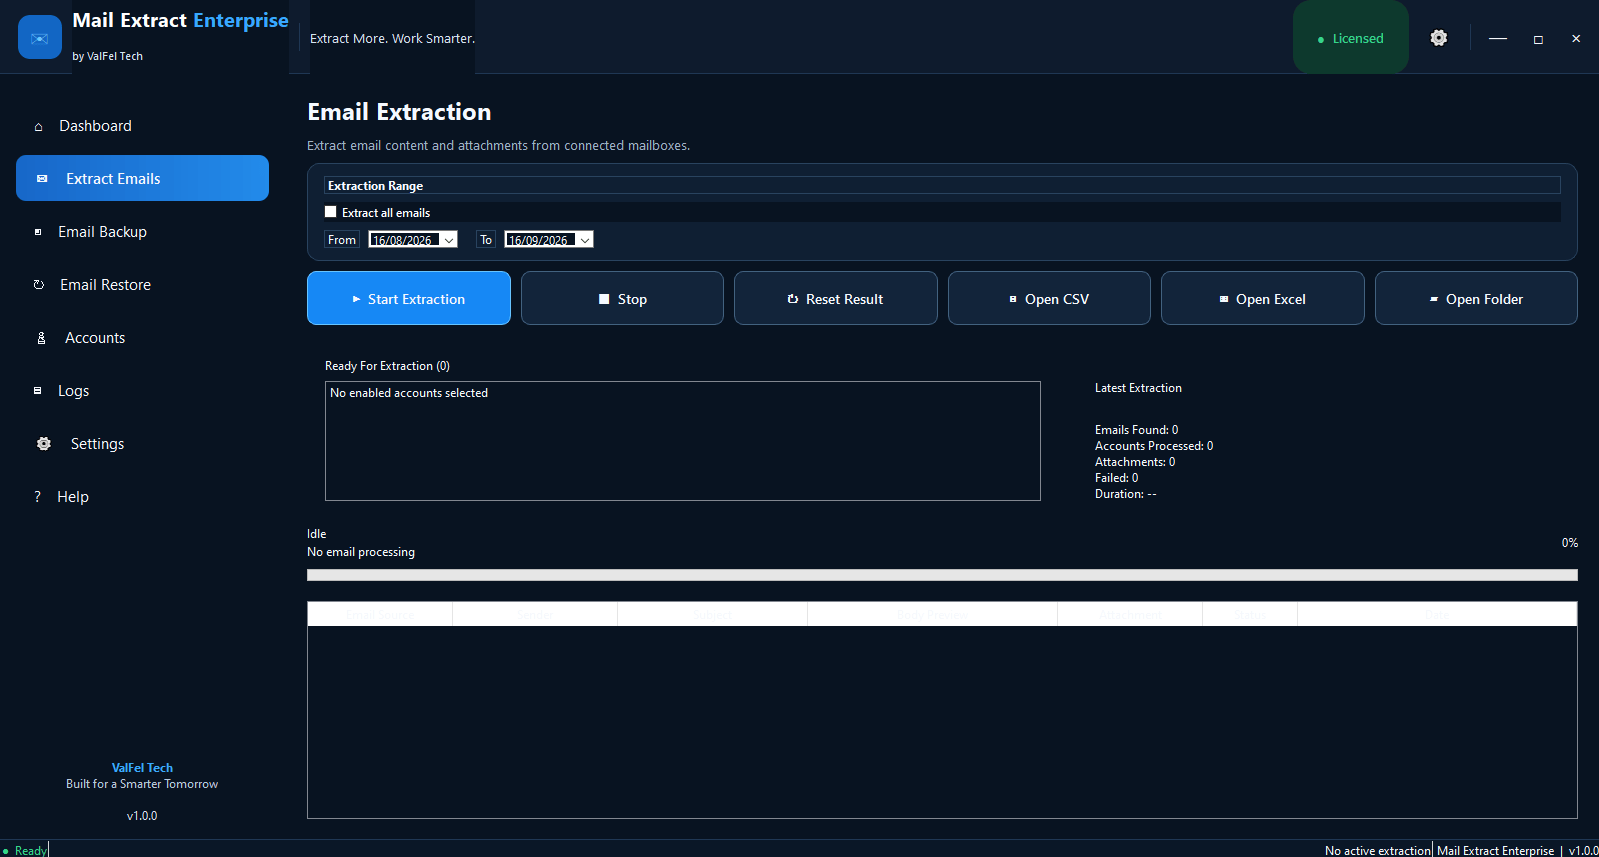Open settings via the top-right gear icon
The image size is (1599, 857).
[1438, 38]
